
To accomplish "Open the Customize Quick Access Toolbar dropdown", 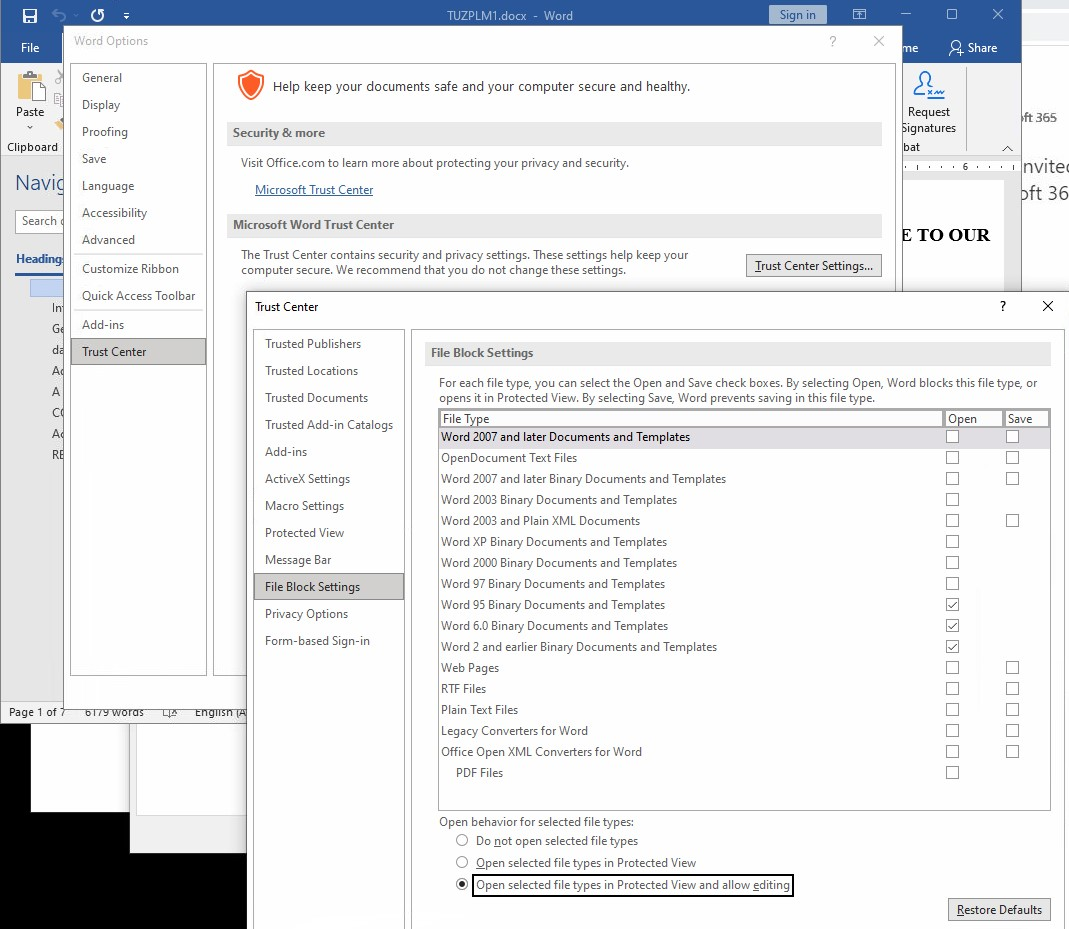I will pyautogui.click(x=126, y=16).
